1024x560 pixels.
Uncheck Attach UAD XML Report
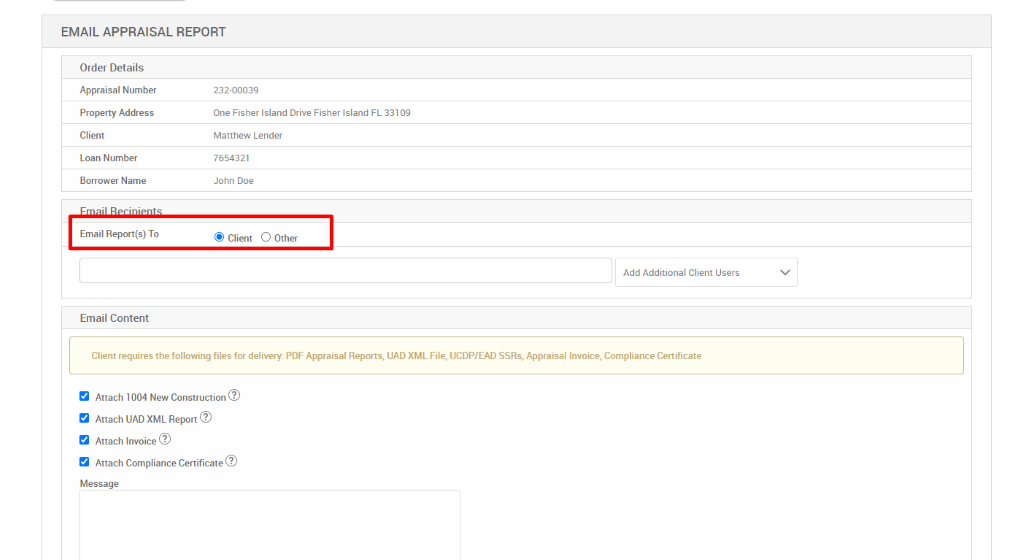[x=84, y=418]
